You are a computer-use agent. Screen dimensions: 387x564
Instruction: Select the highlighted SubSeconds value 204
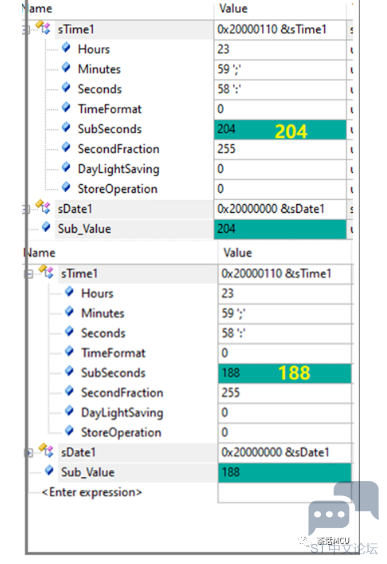click(x=280, y=129)
